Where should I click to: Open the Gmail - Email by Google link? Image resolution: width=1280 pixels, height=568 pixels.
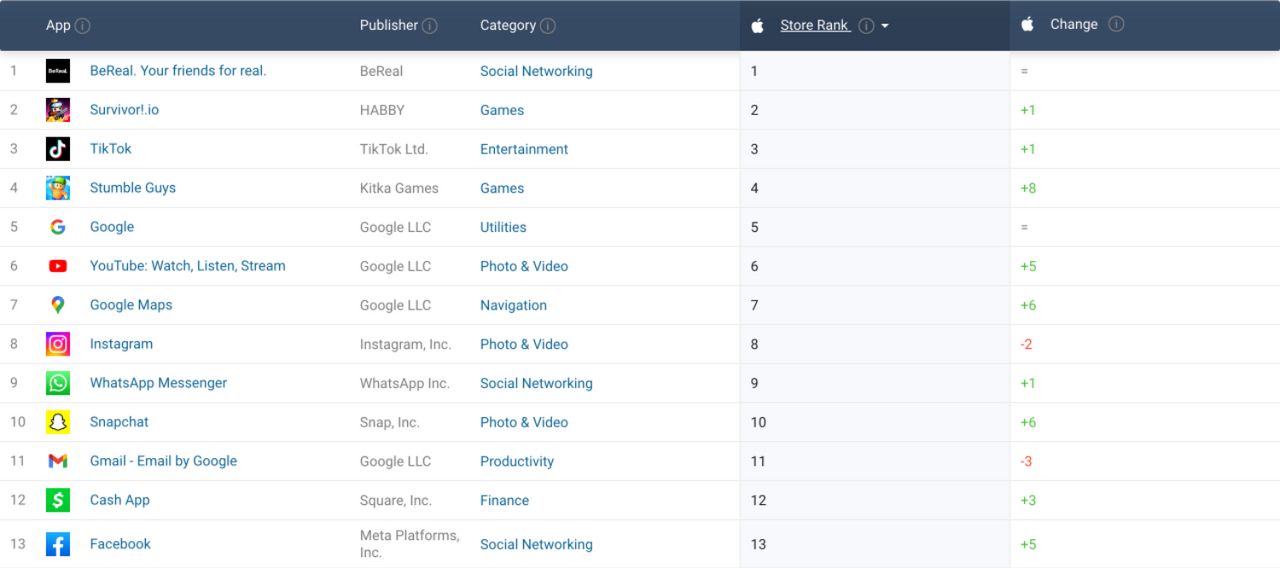coord(163,461)
